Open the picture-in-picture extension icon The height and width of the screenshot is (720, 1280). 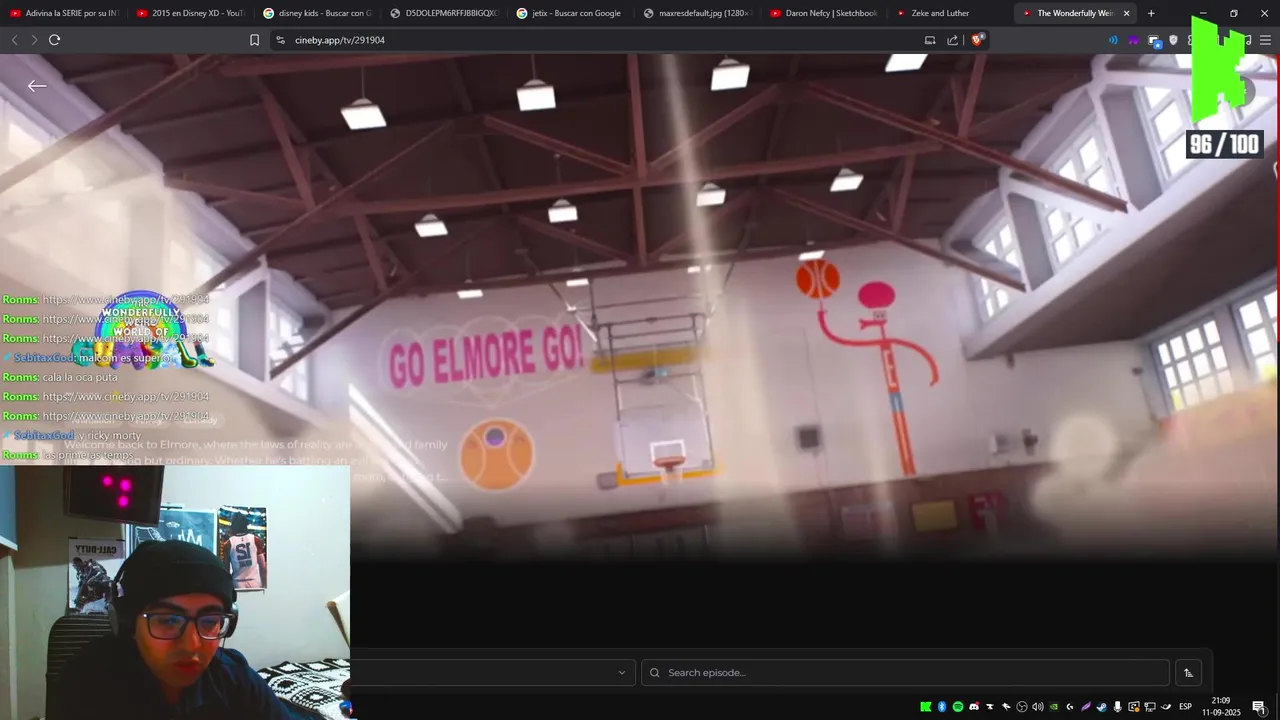coord(1154,41)
